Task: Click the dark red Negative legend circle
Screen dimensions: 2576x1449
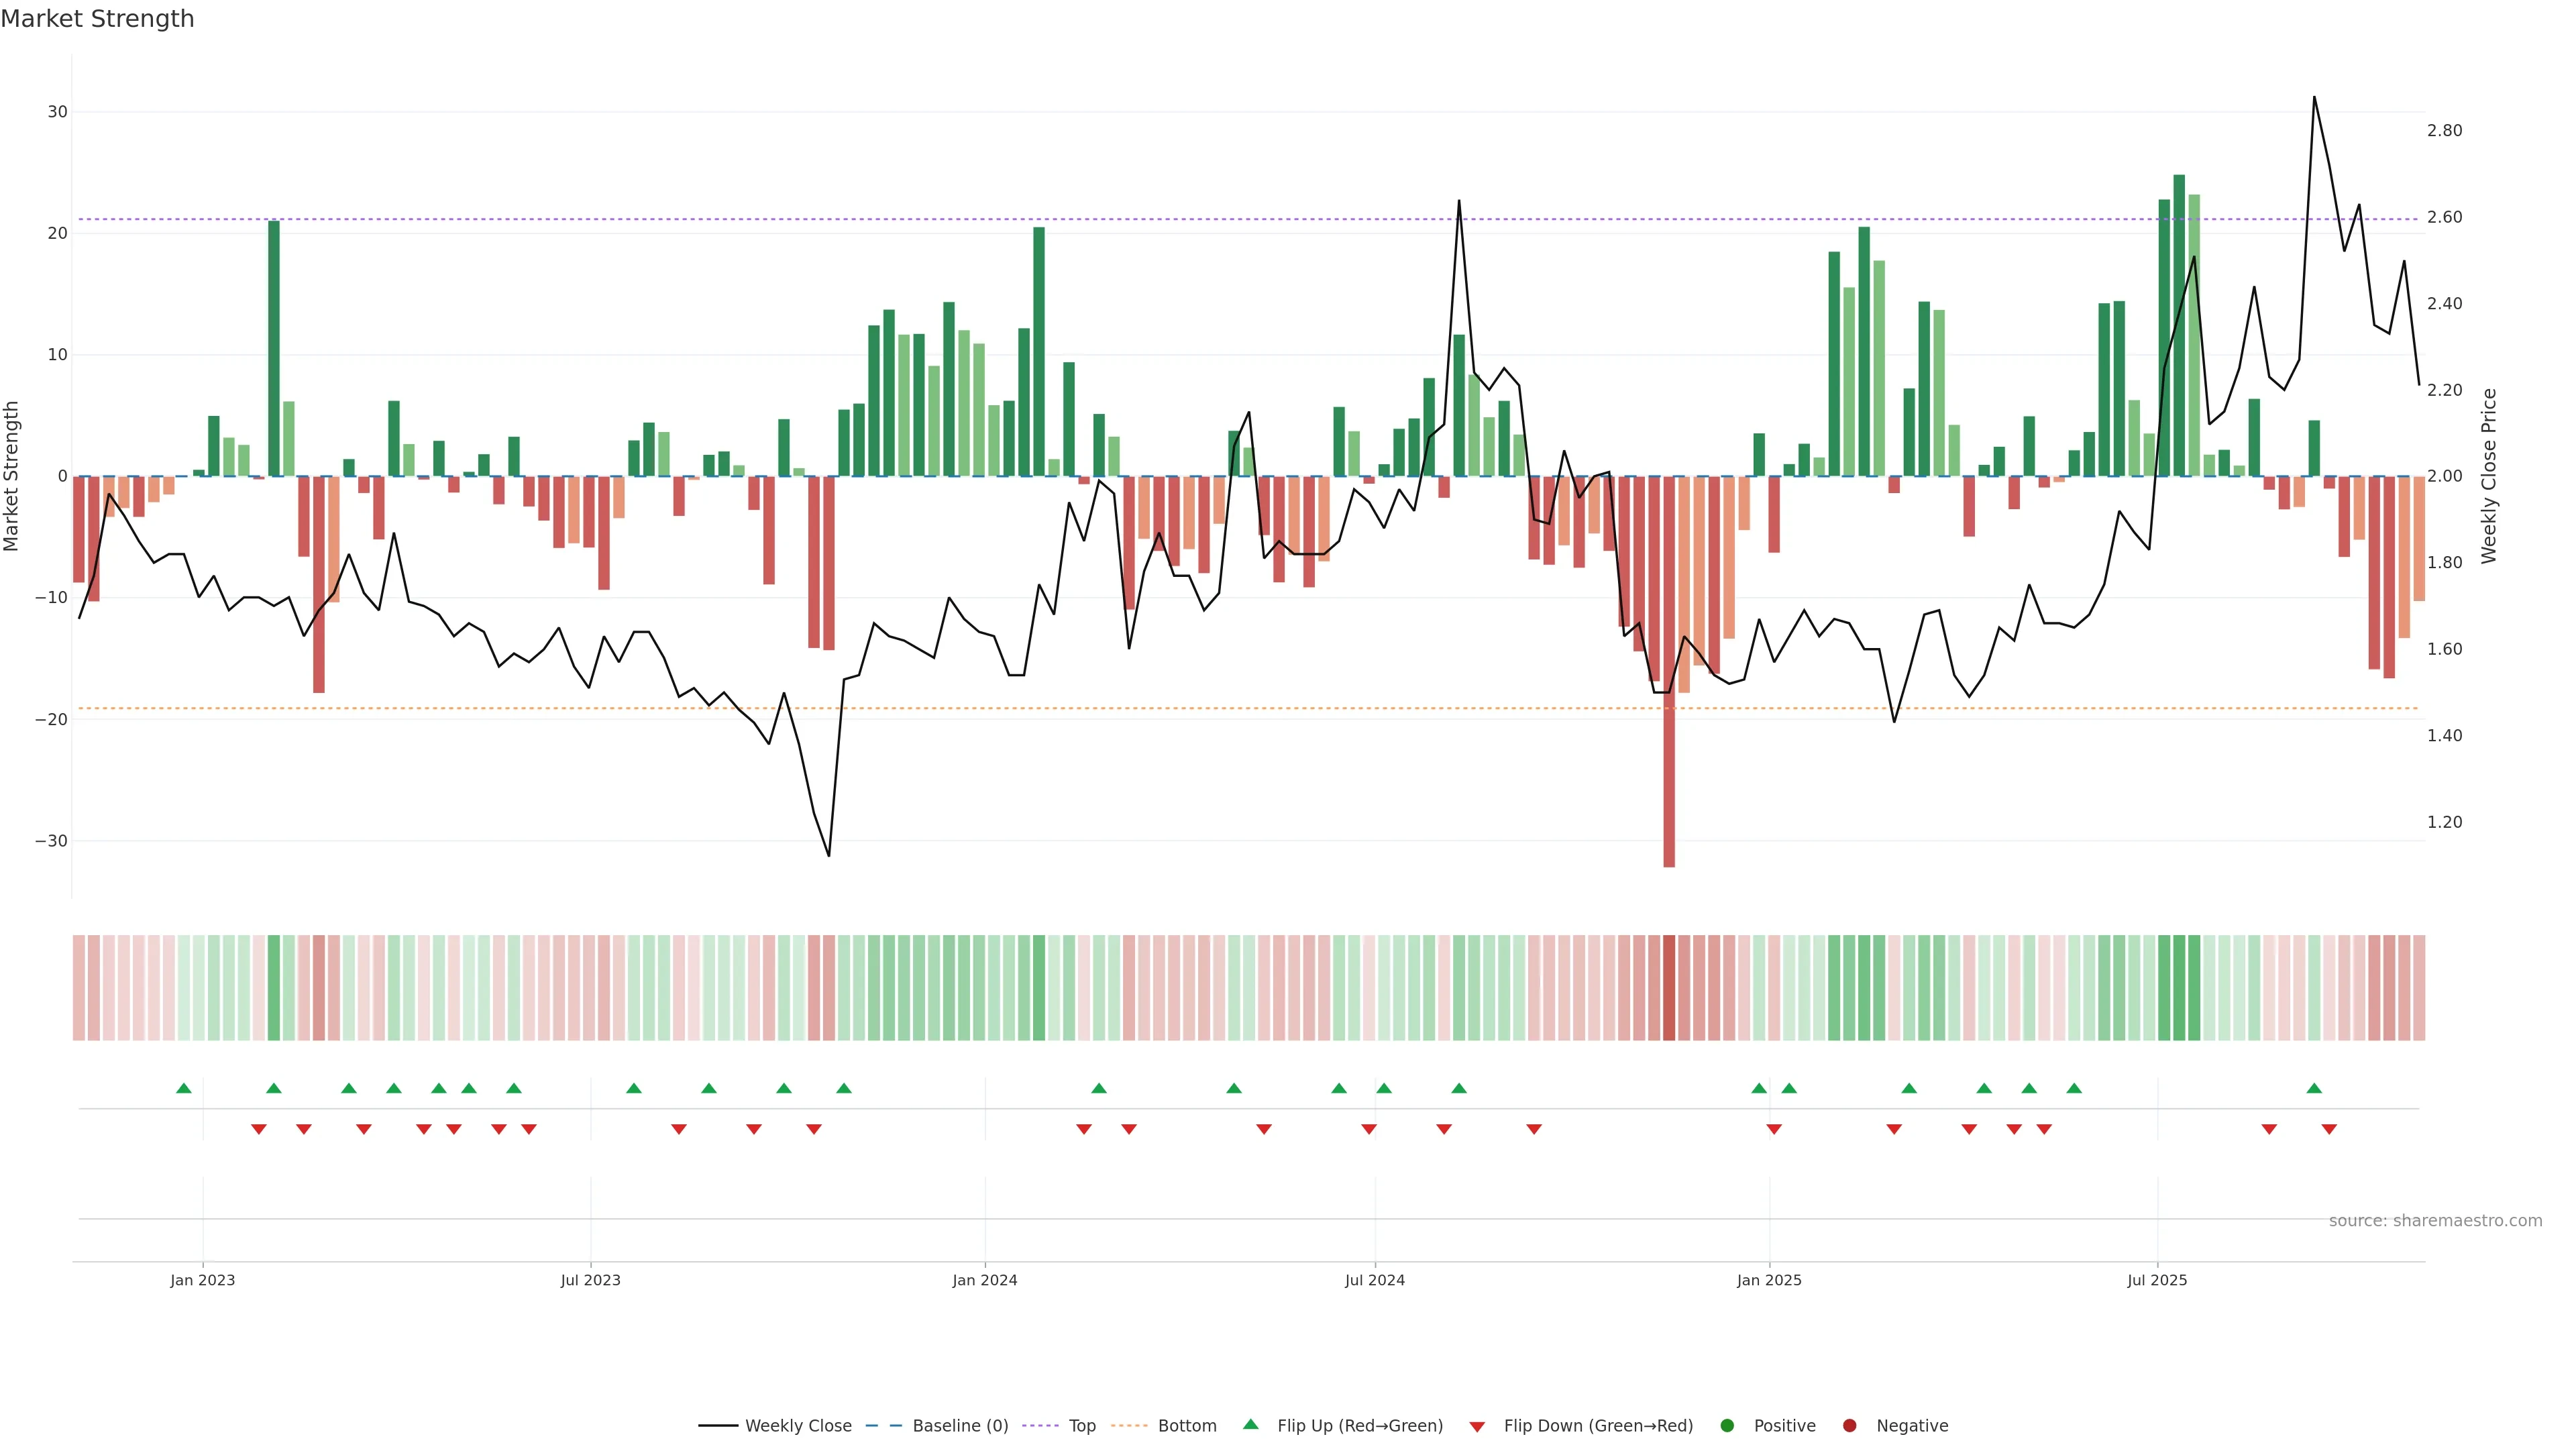Action: tap(1849, 1425)
